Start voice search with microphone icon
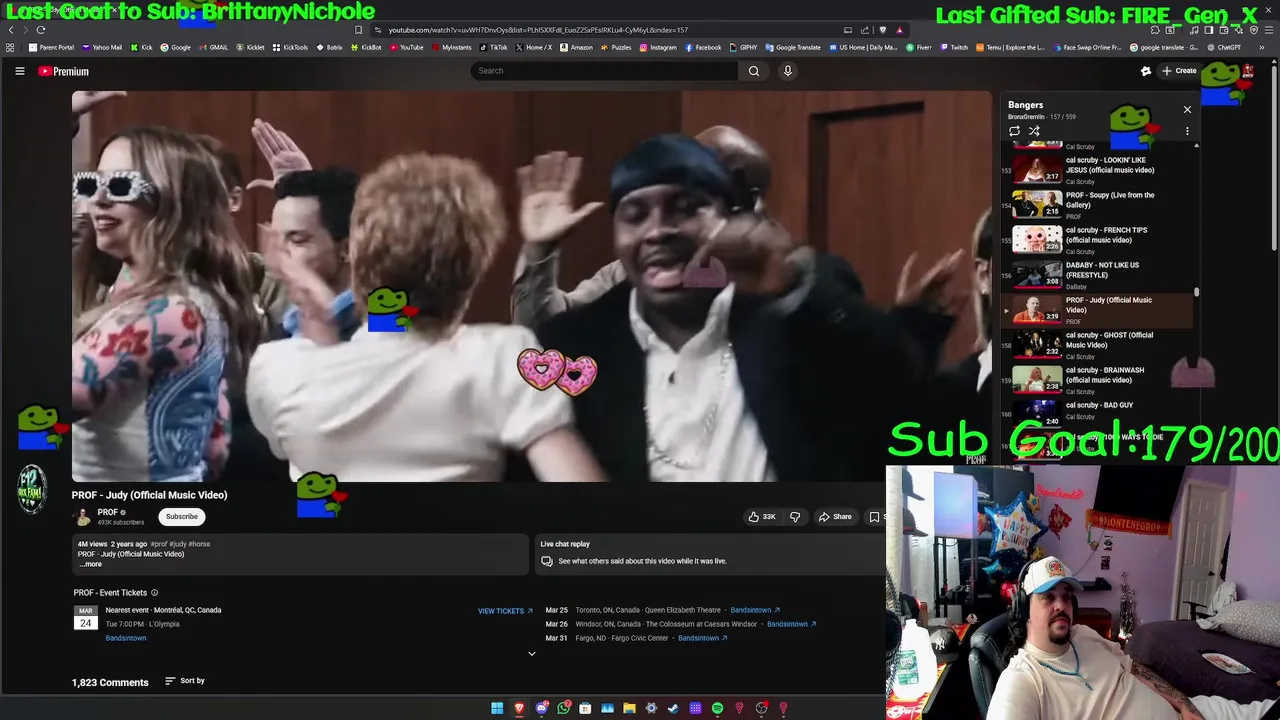The width and height of the screenshot is (1280, 720). (788, 71)
